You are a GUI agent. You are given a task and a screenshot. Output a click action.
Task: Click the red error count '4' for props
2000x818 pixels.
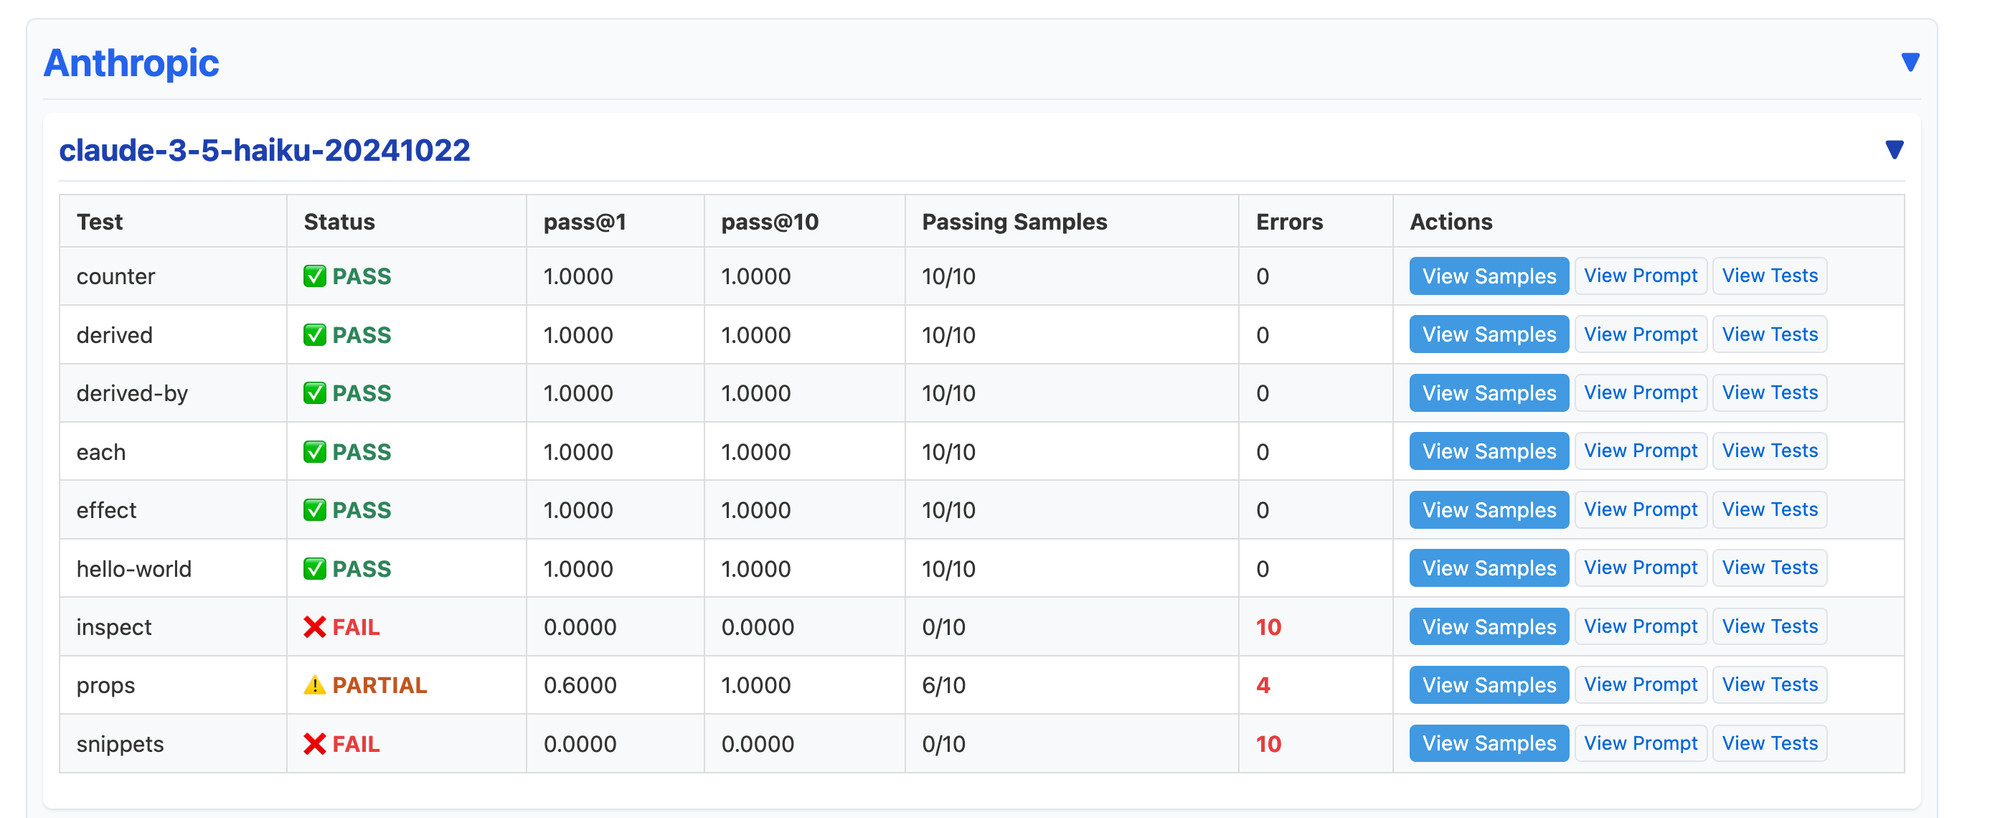click(1263, 686)
